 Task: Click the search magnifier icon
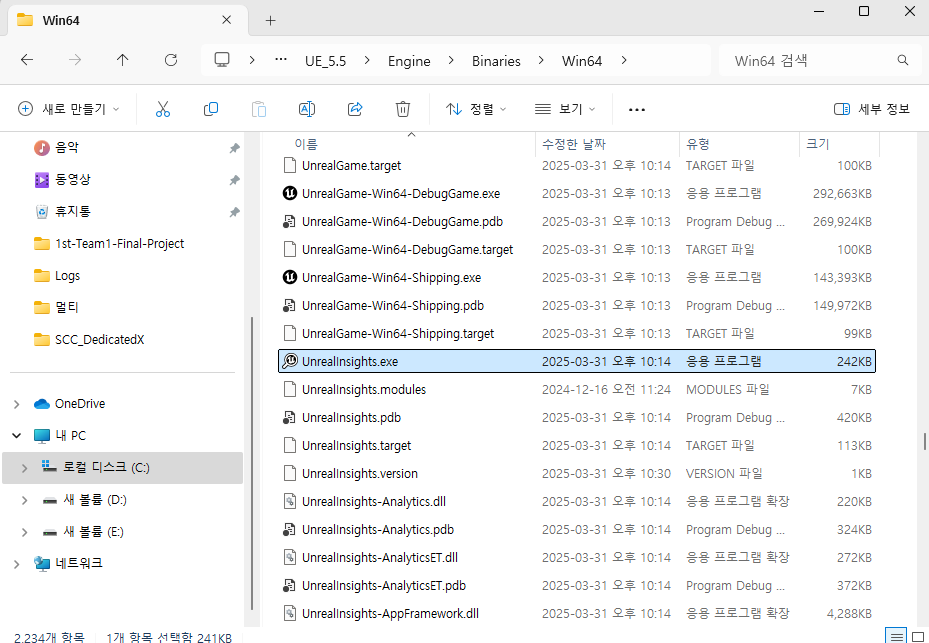click(903, 60)
